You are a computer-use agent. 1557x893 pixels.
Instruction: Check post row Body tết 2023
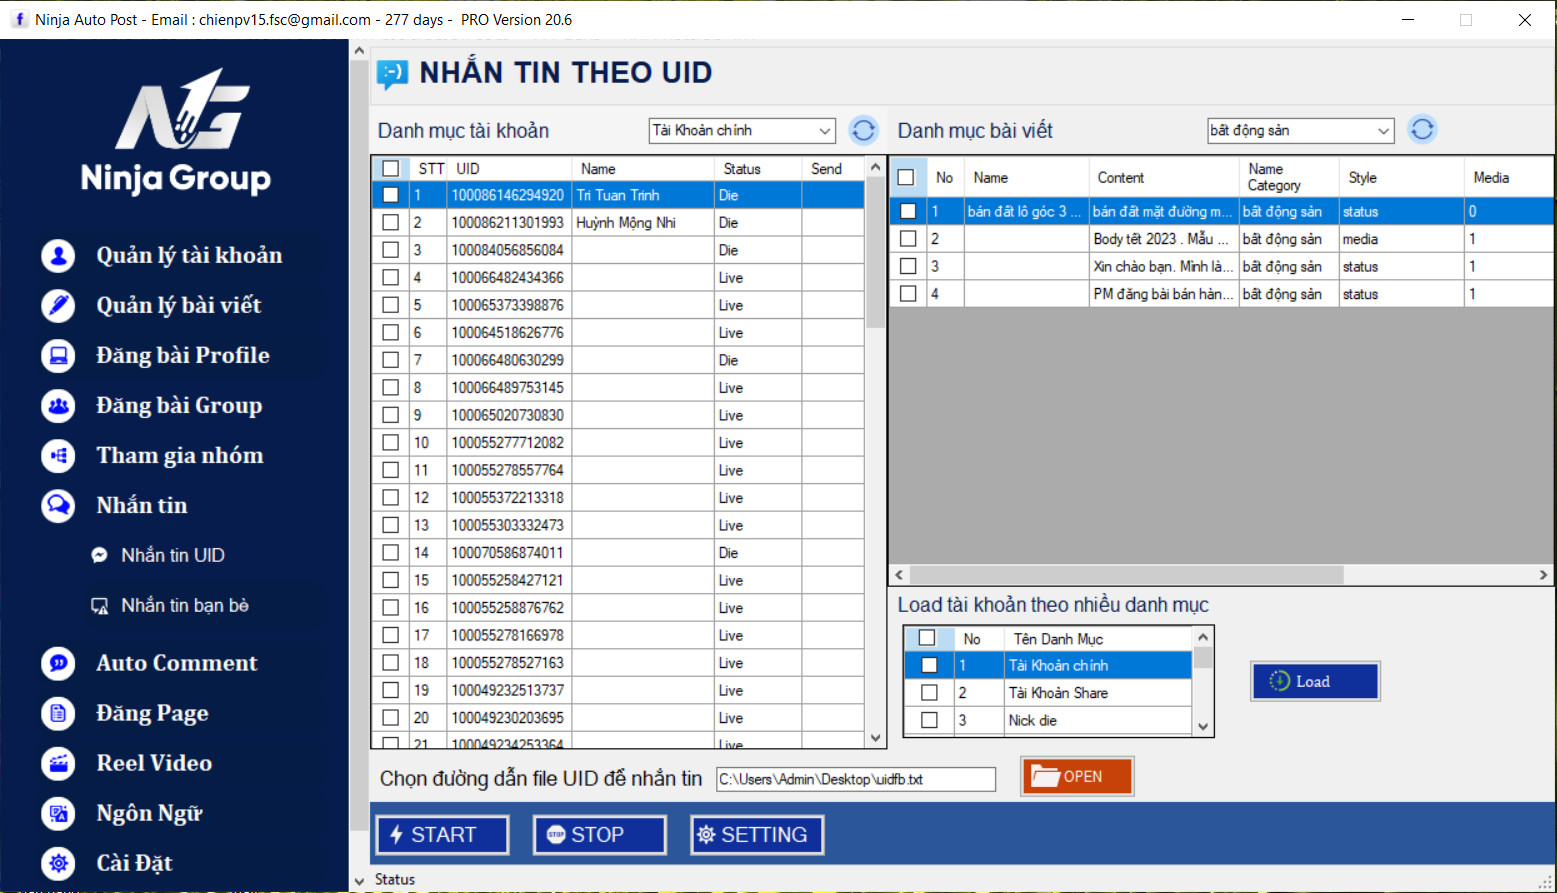click(x=908, y=239)
